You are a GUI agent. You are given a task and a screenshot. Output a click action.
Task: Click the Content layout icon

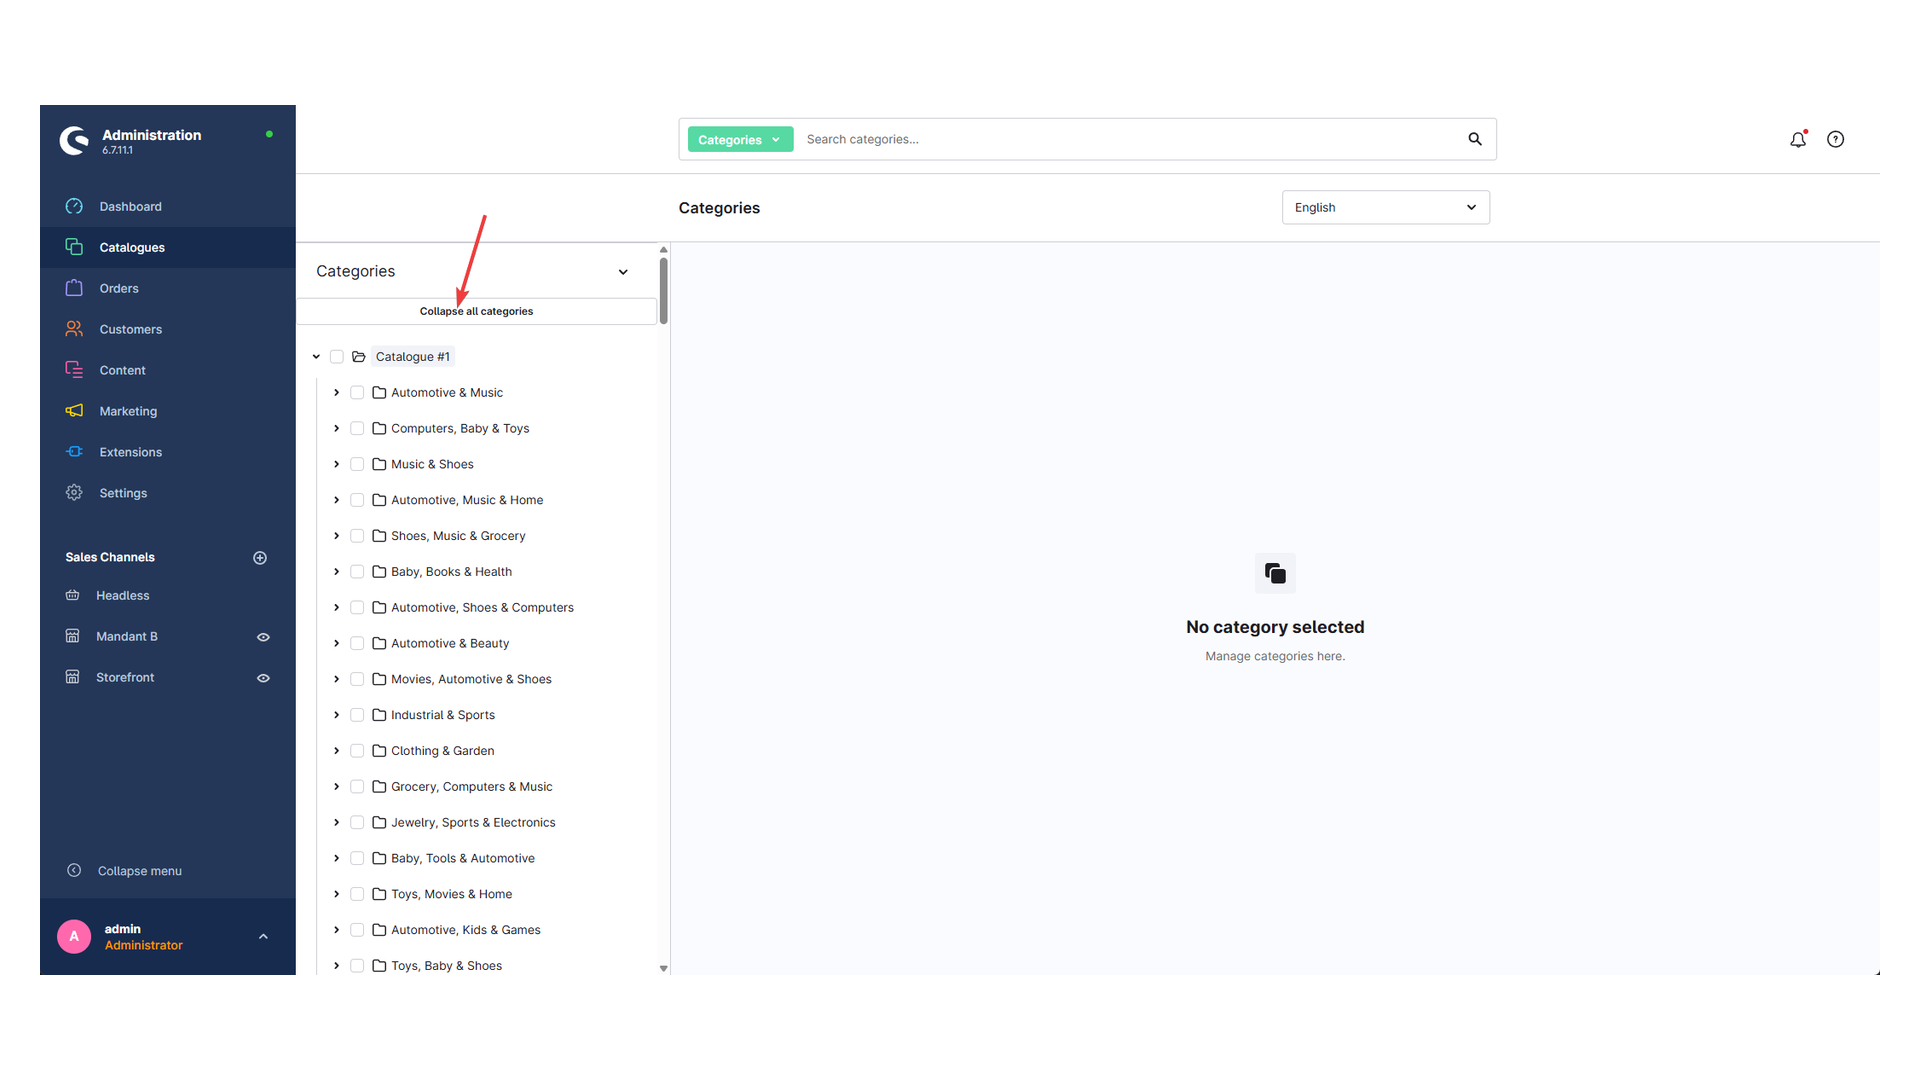pos(74,370)
